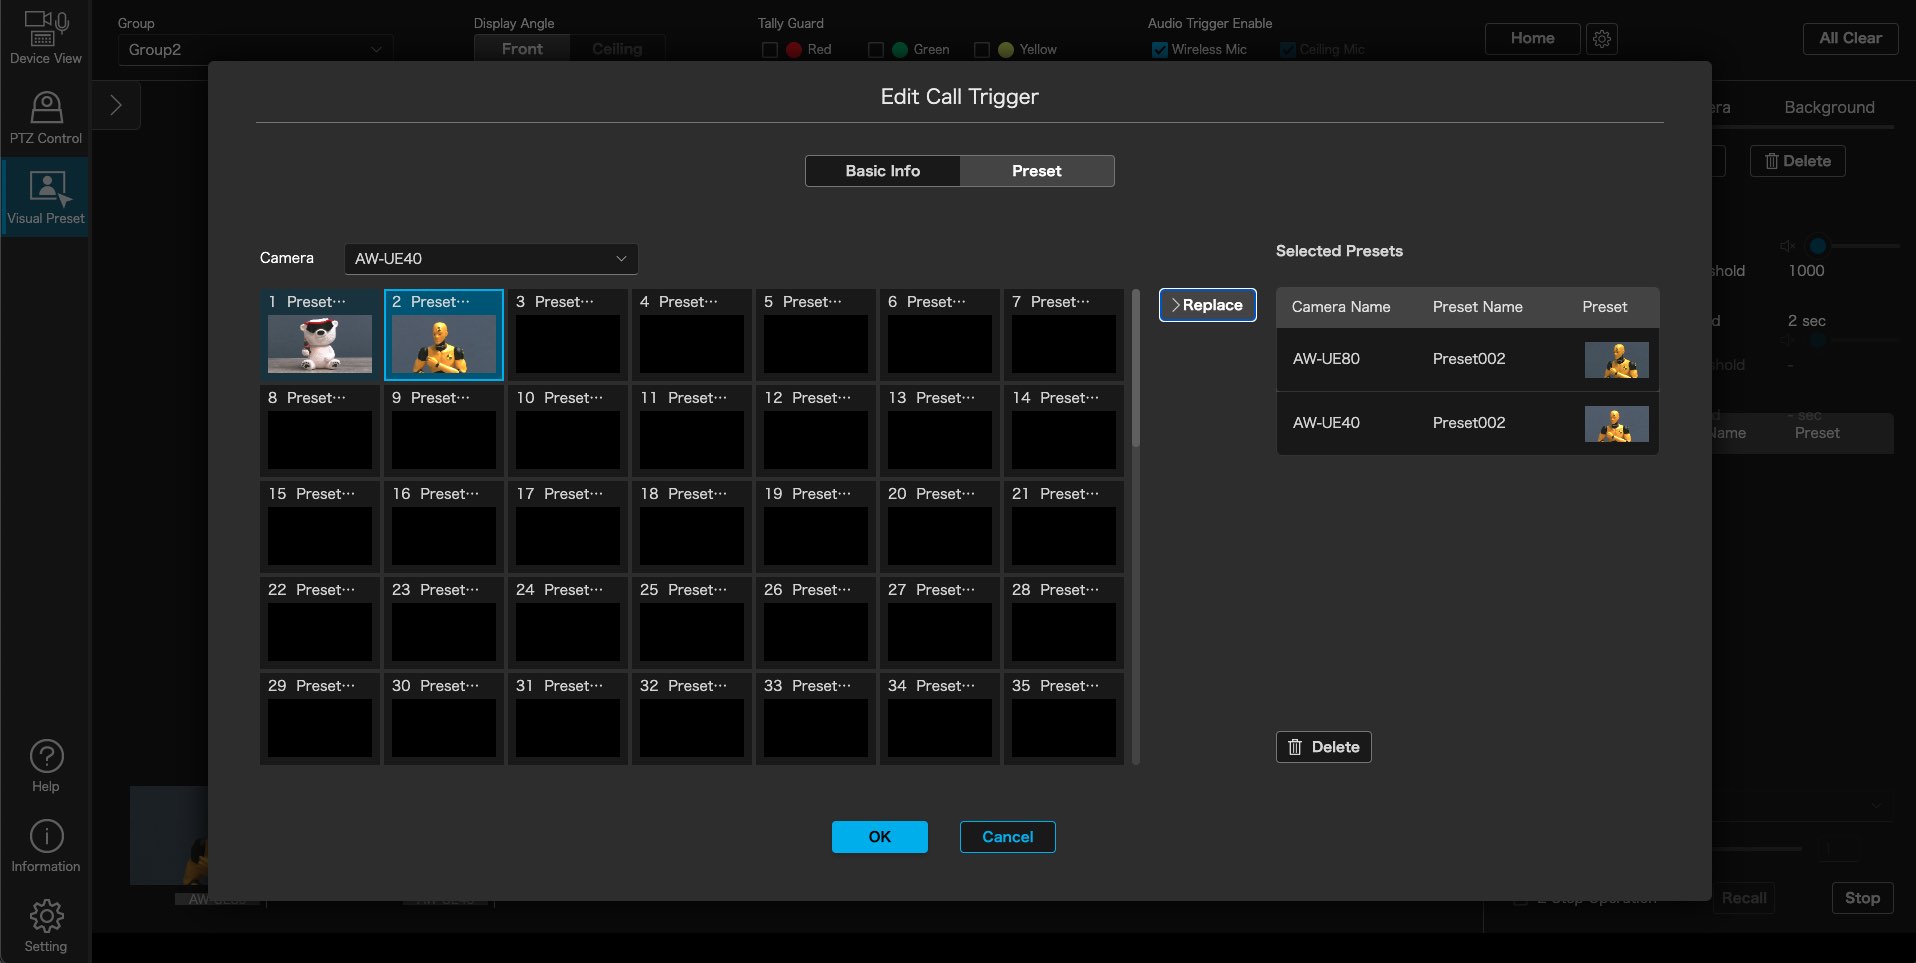This screenshot has width=1916, height=963.
Task: Click the Camera Name column header
Action: pos(1341,307)
